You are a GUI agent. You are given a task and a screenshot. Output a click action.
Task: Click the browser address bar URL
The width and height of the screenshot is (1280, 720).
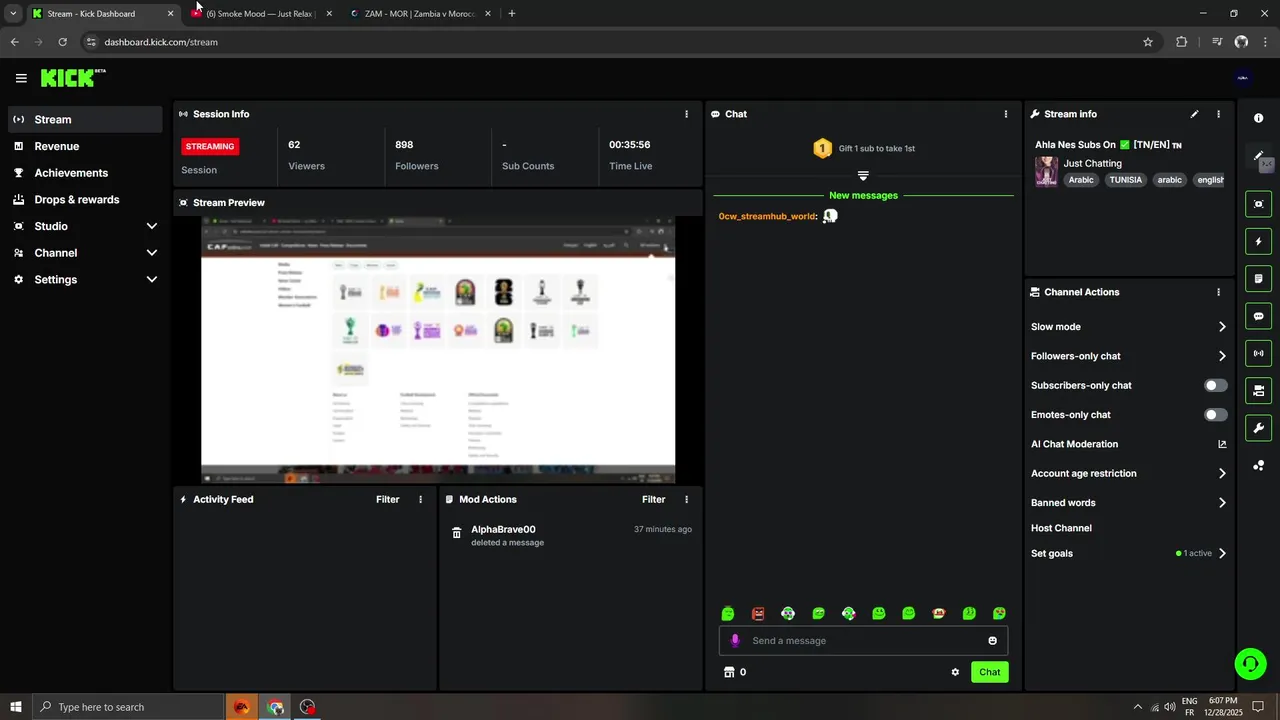click(161, 42)
